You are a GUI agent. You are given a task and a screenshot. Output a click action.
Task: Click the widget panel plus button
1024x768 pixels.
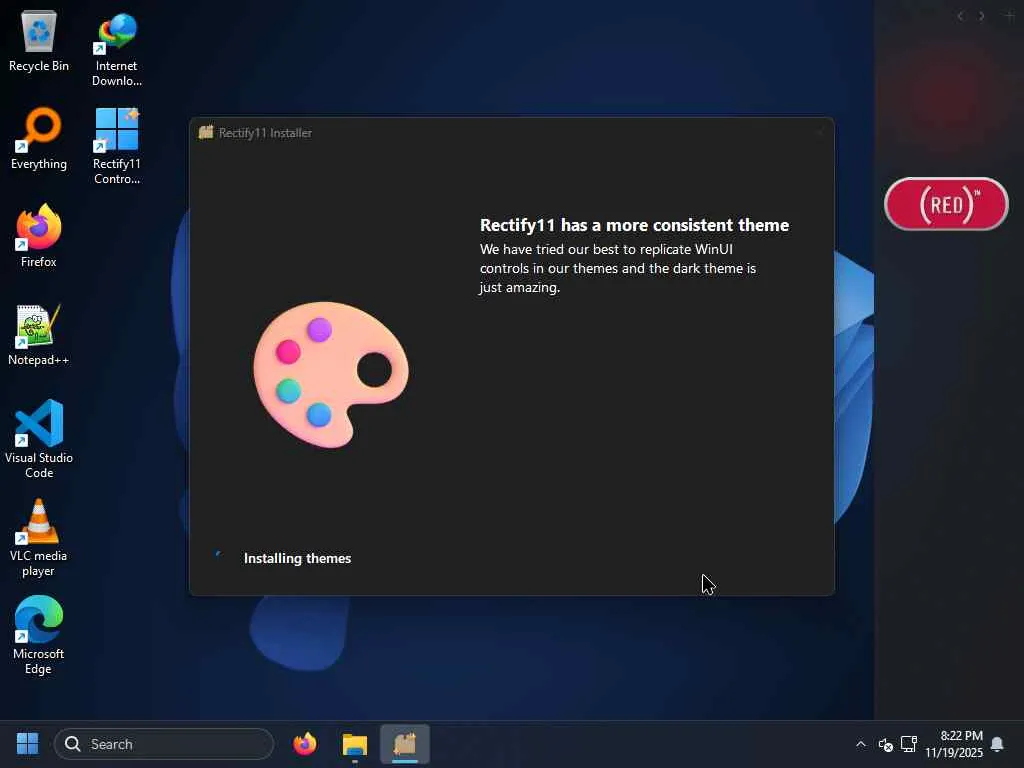click(x=1010, y=16)
